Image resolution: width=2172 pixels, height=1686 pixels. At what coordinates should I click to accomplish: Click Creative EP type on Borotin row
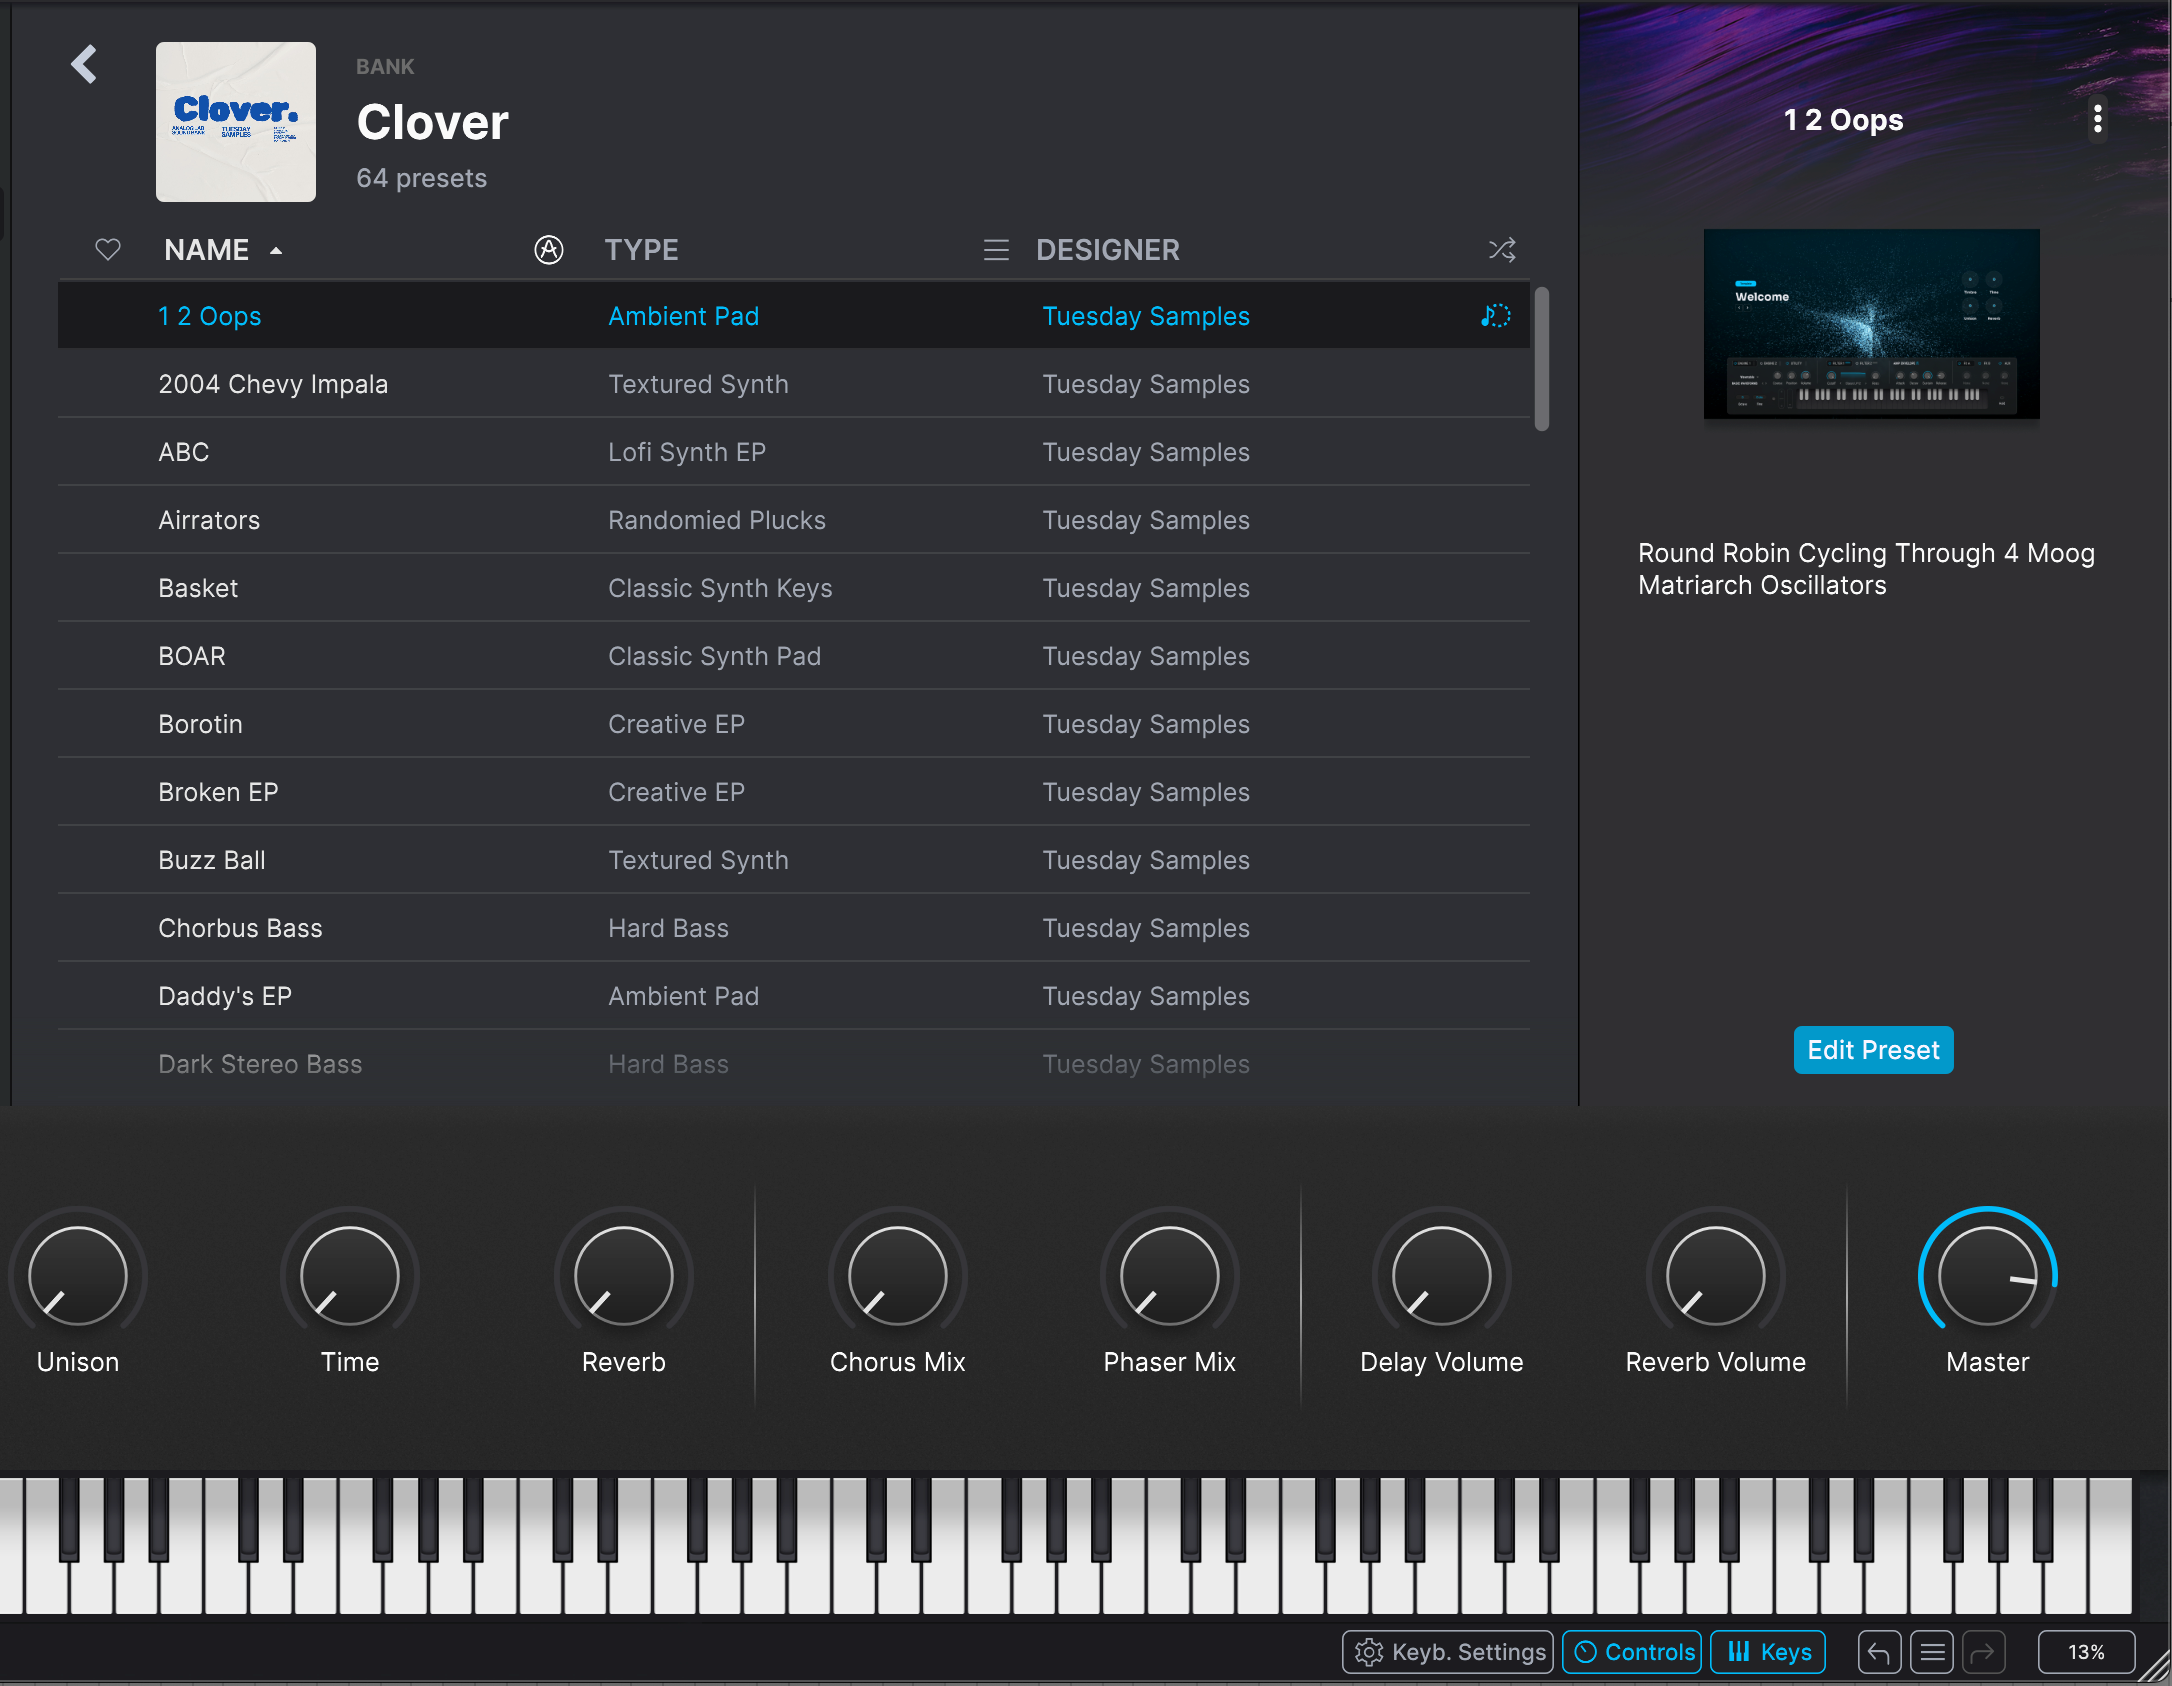pos(676,724)
